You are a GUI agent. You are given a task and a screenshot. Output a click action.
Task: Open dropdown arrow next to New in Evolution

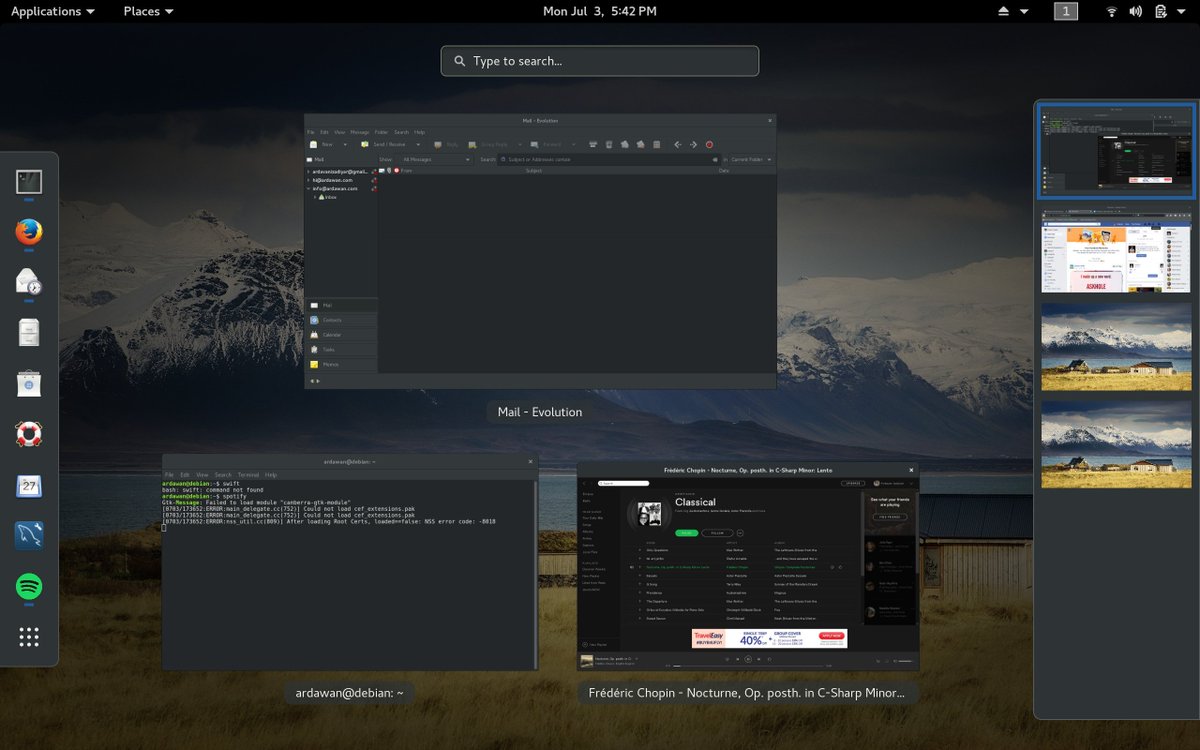(345, 144)
